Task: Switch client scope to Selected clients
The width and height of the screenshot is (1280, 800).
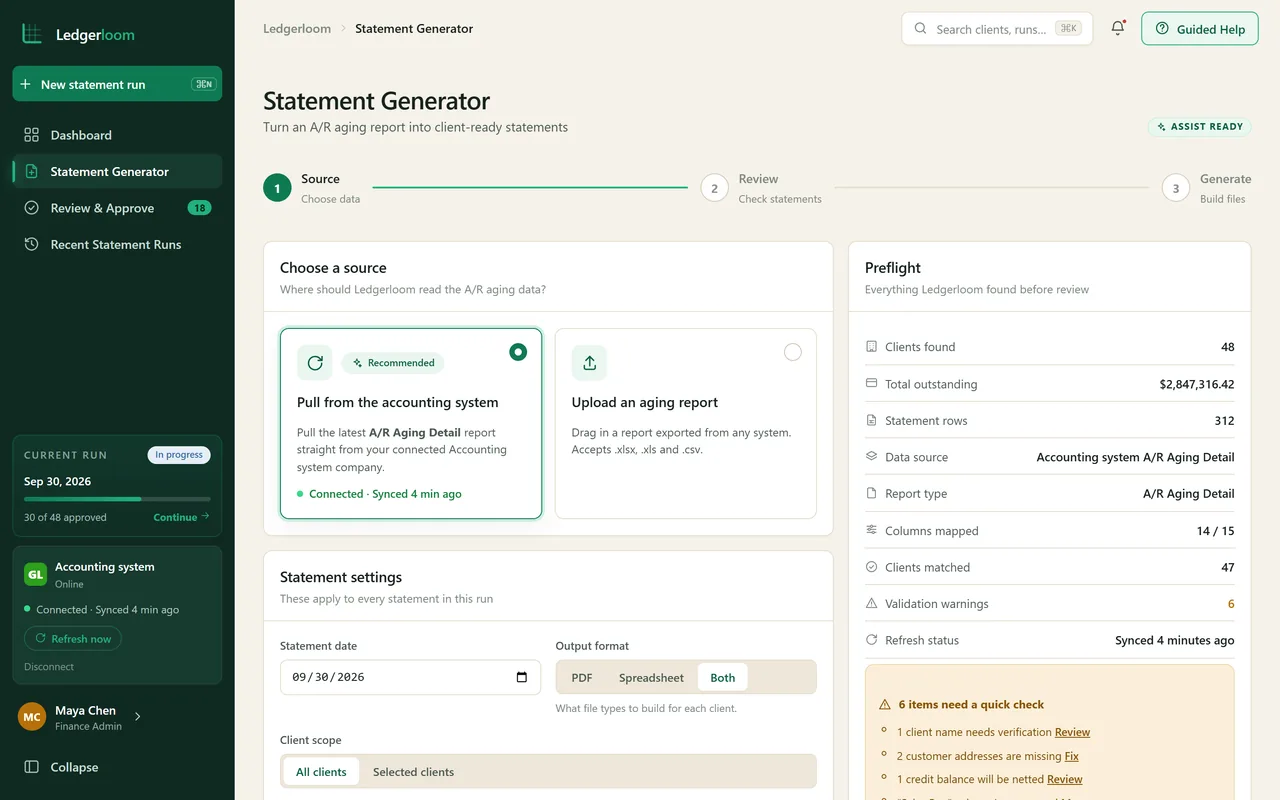Action: tap(413, 772)
